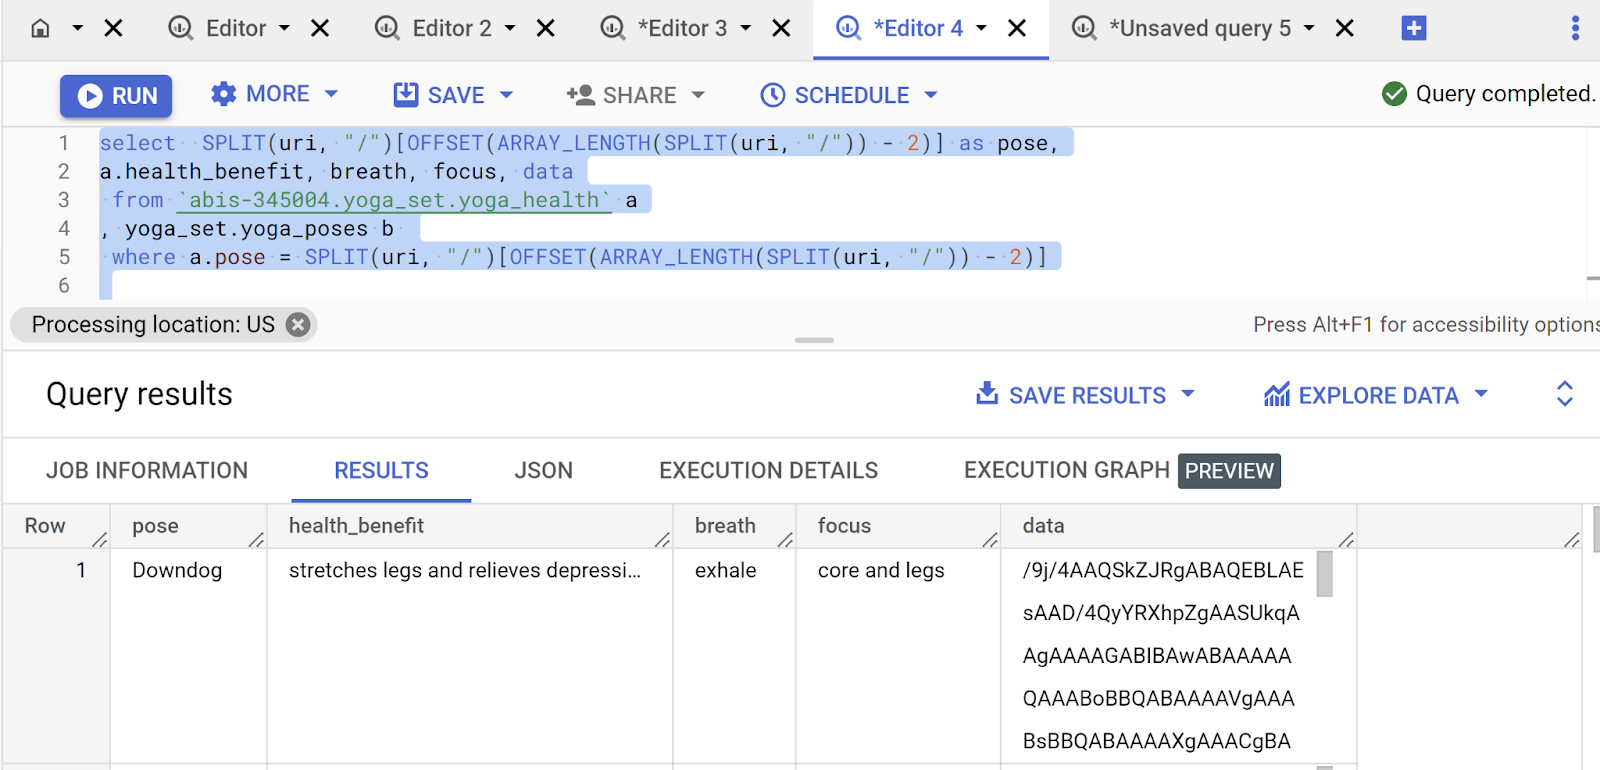The height and width of the screenshot is (770, 1600).
Task: Open the SCHEDULE dropdown
Action: (x=850, y=95)
